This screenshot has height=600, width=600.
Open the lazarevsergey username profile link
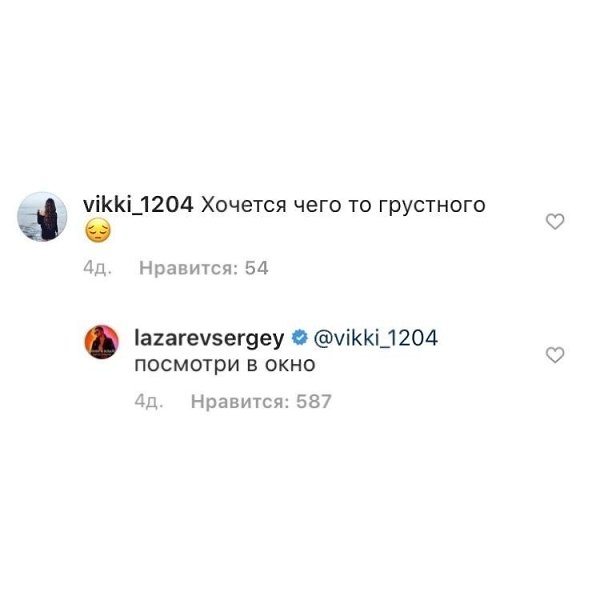pos(209,339)
